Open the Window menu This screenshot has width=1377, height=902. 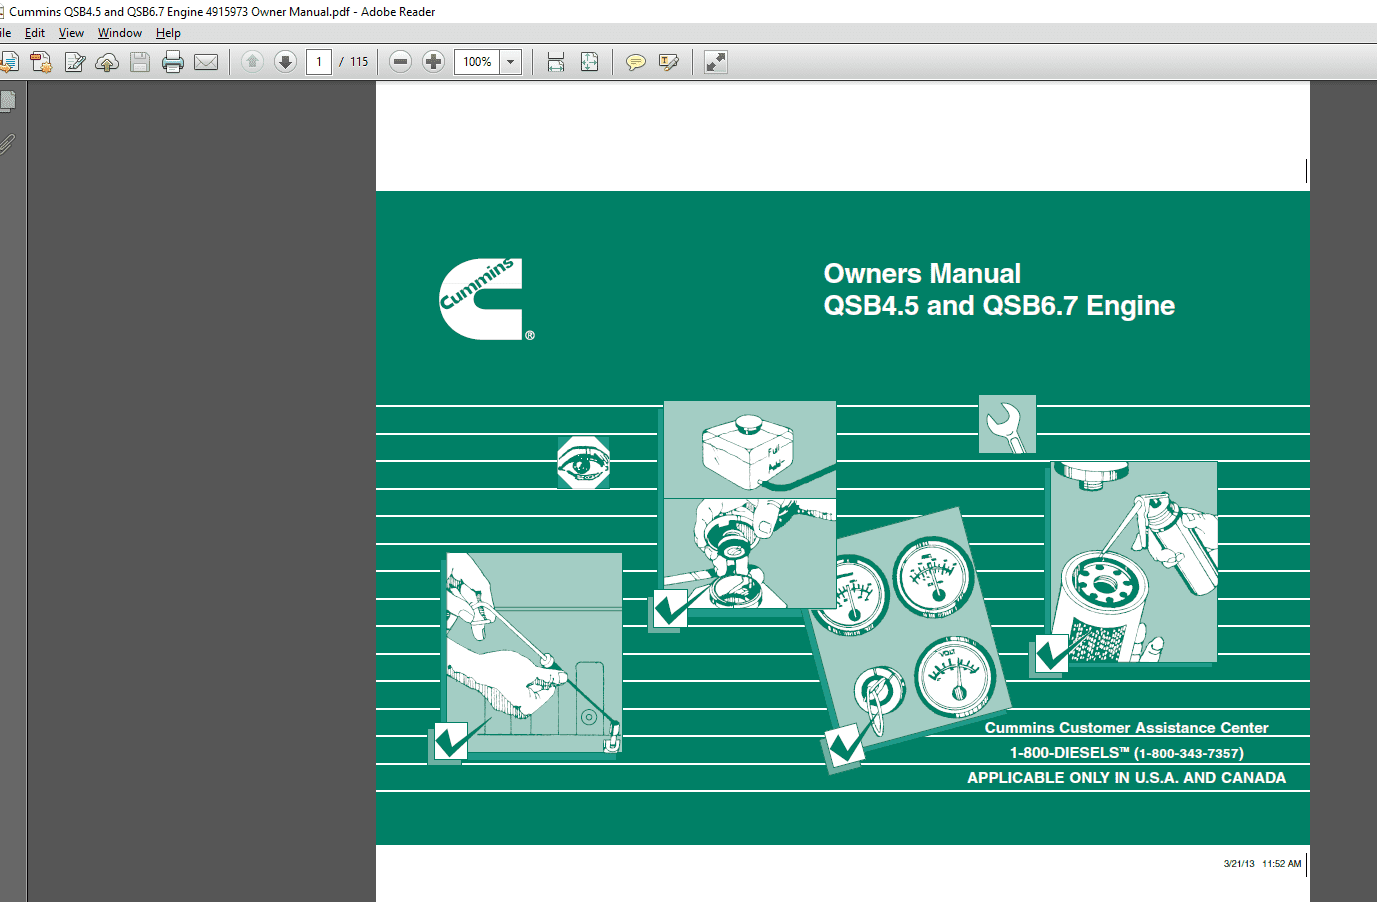pyautogui.click(x=120, y=33)
